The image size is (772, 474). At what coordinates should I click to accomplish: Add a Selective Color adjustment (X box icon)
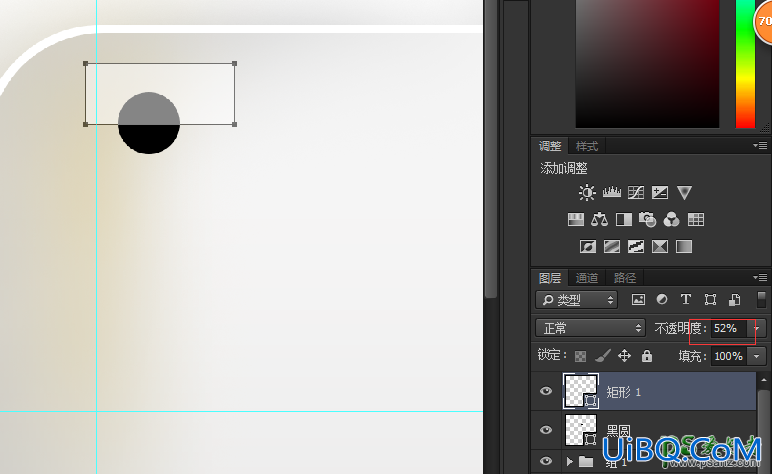point(660,246)
